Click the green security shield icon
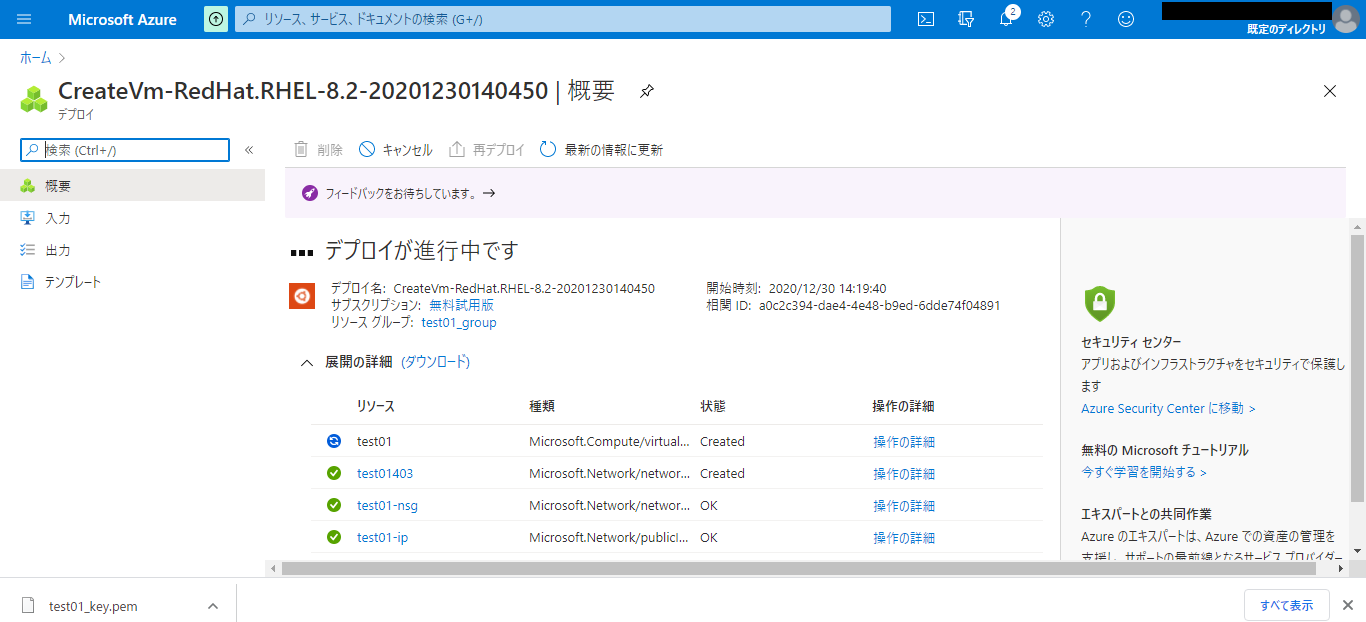The image size is (1366, 622). [x=1099, y=303]
